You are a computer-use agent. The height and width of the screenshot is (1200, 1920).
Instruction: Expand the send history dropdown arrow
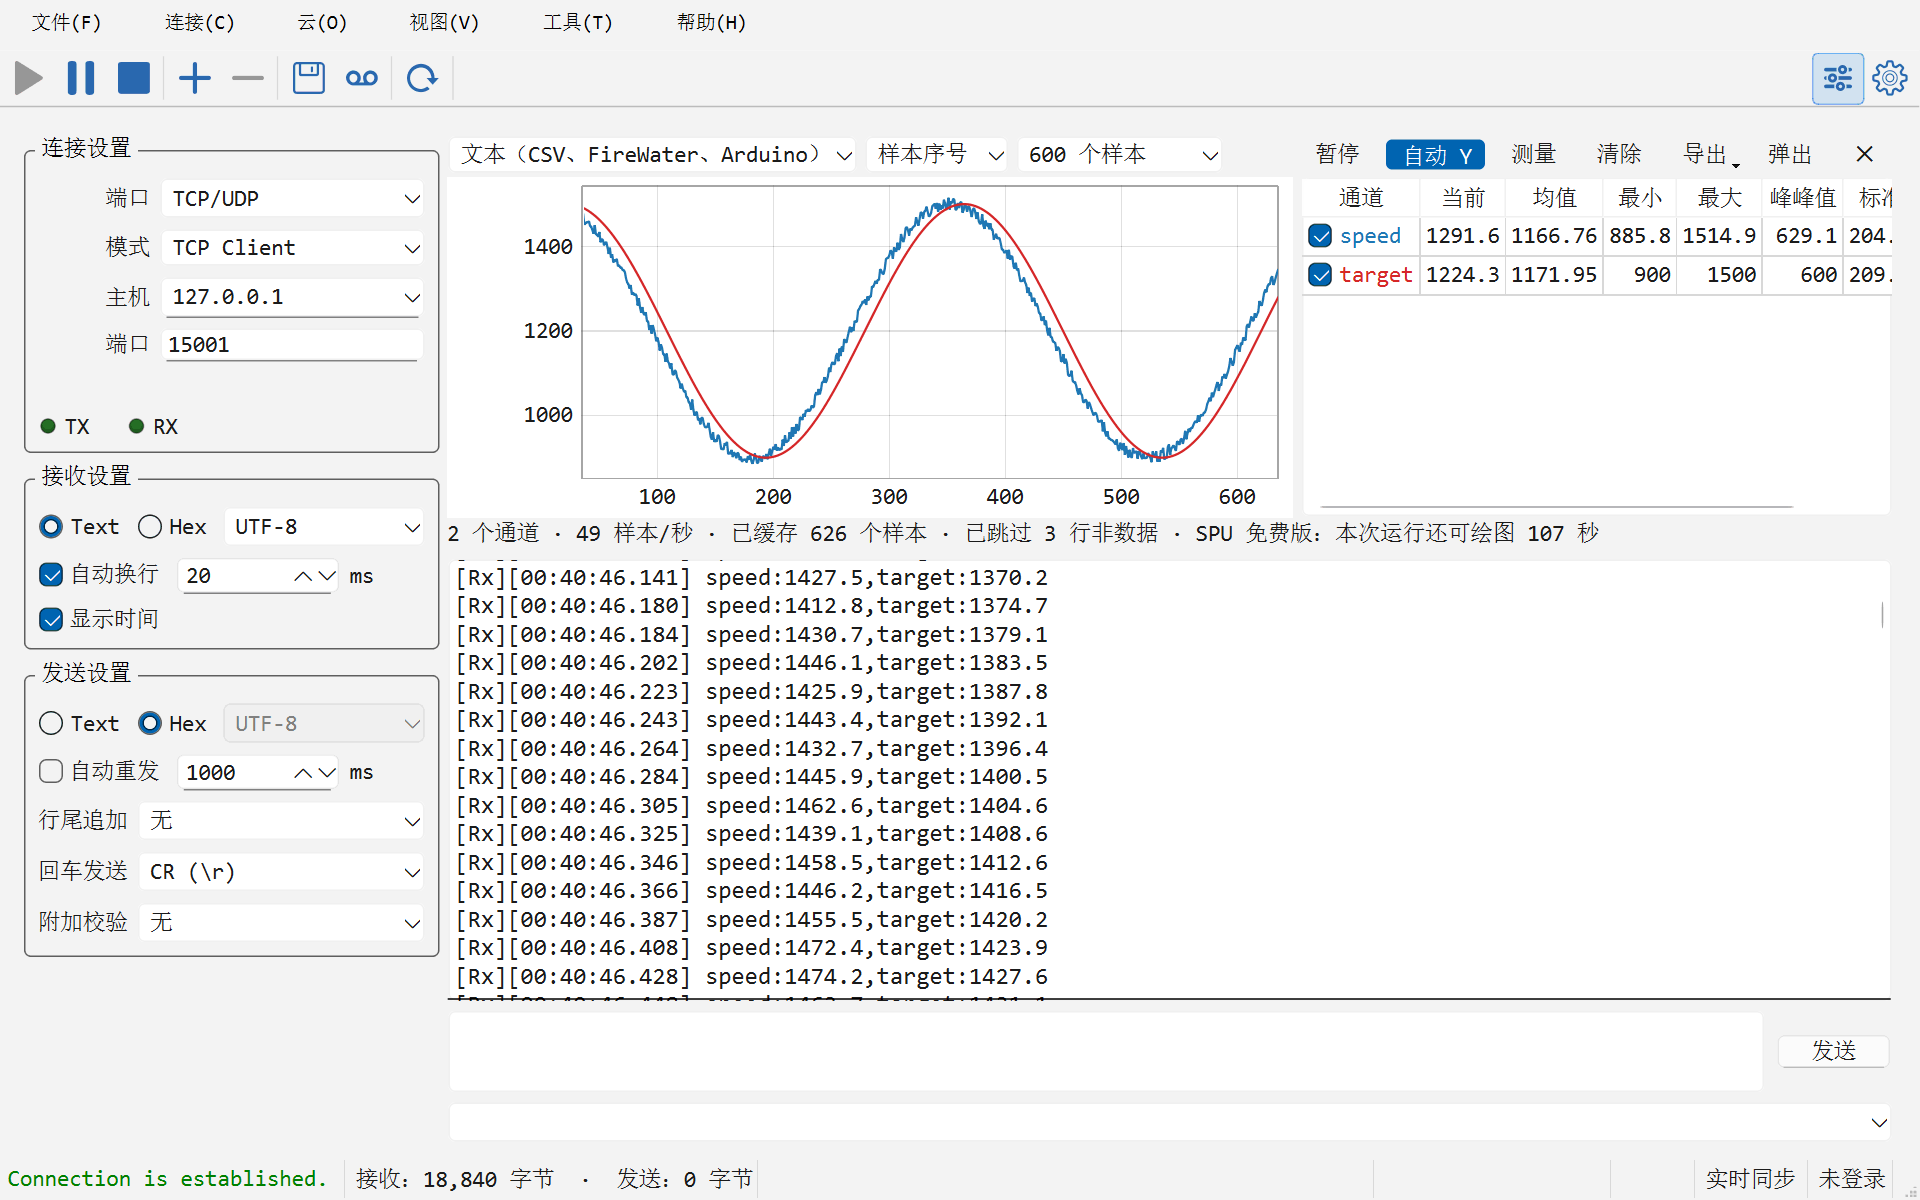pos(1879,1123)
